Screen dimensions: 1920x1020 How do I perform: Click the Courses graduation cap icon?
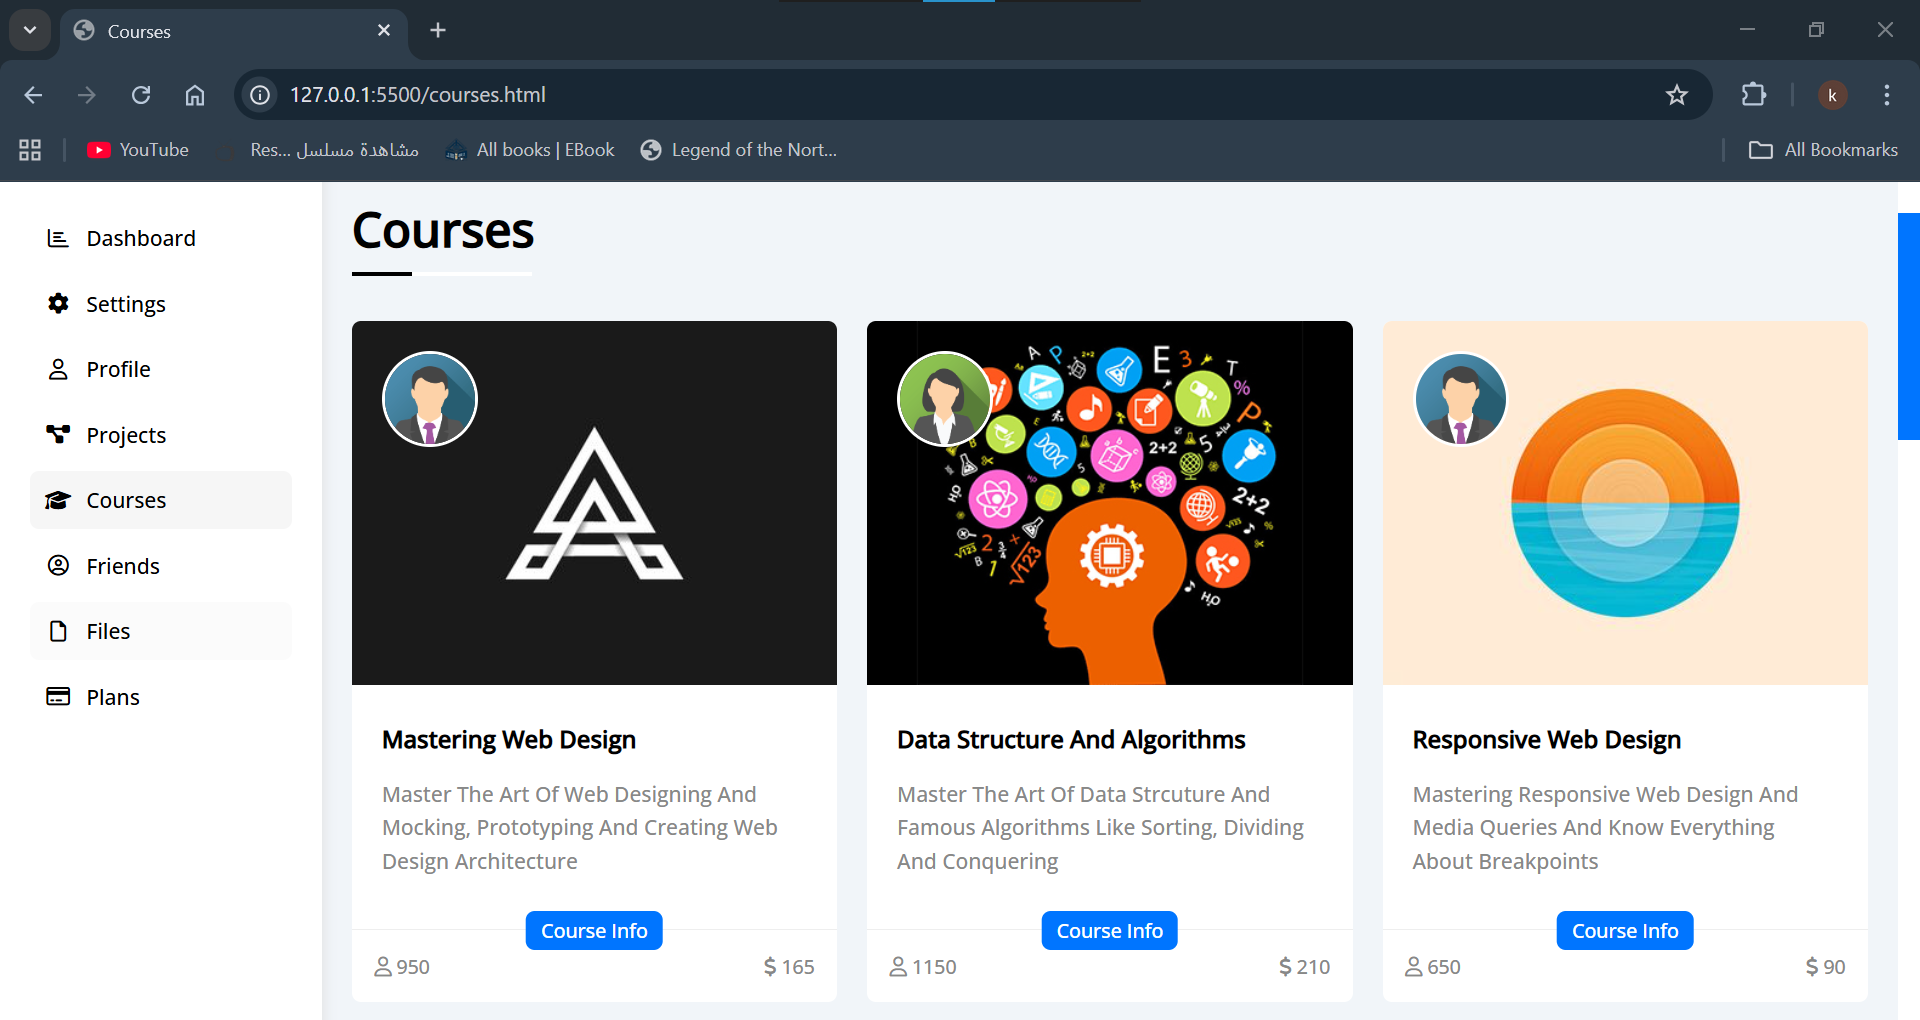pyautogui.click(x=58, y=500)
